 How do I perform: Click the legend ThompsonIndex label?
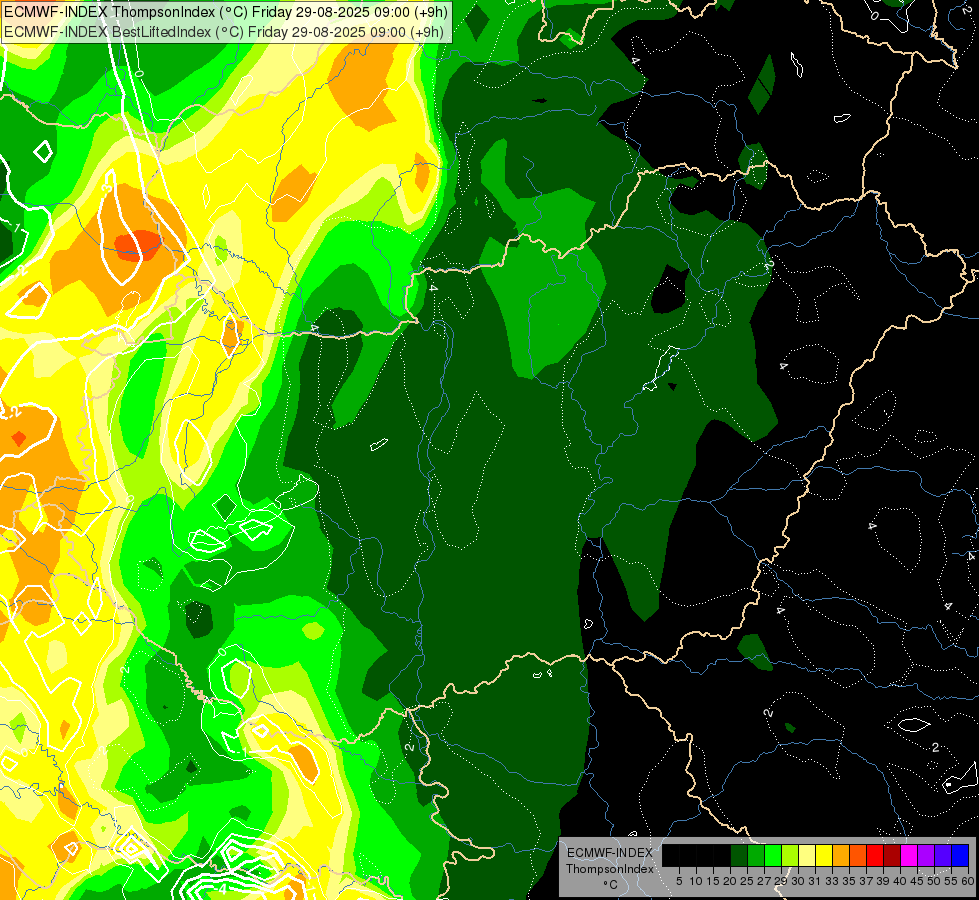click(x=610, y=869)
